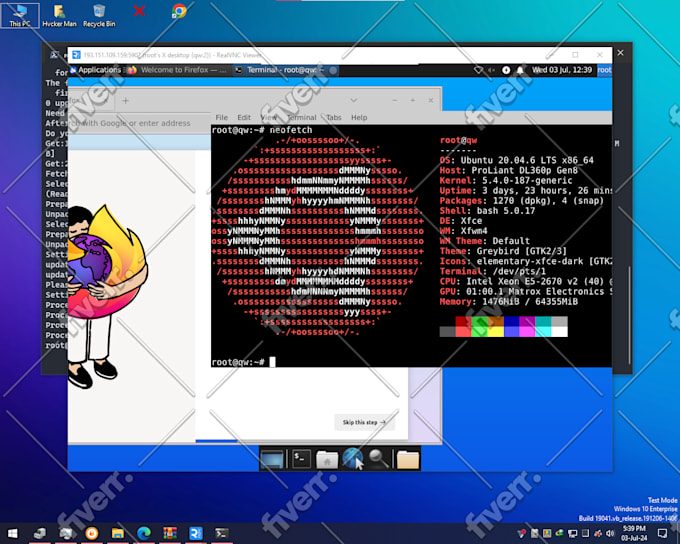Open Microsoft Edge from Windows taskbar

(x=144, y=533)
